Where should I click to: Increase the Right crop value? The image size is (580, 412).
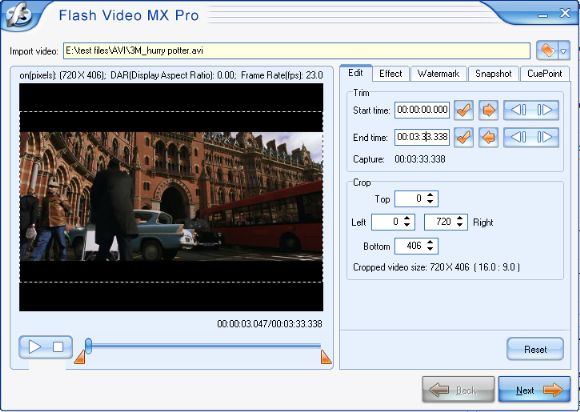coord(459,218)
